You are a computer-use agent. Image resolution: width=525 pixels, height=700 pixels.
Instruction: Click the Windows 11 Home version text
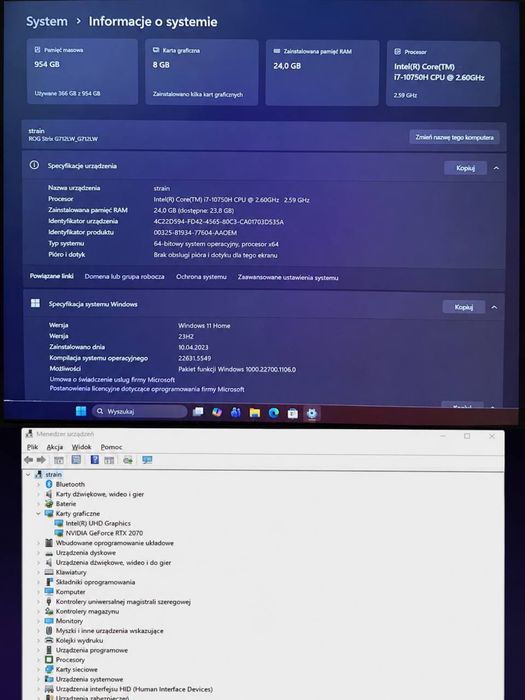point(204,326)
